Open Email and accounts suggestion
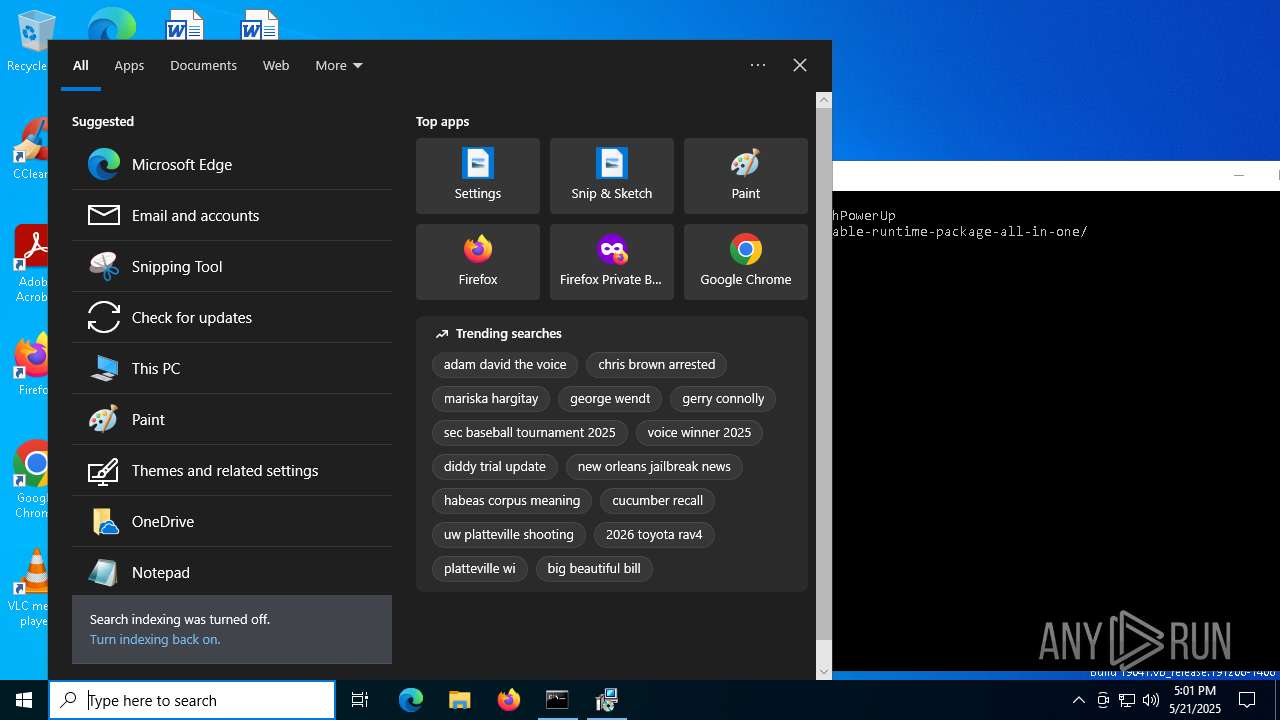The height and width of the screenshot is (720, 1280). (x=231, y=216)
